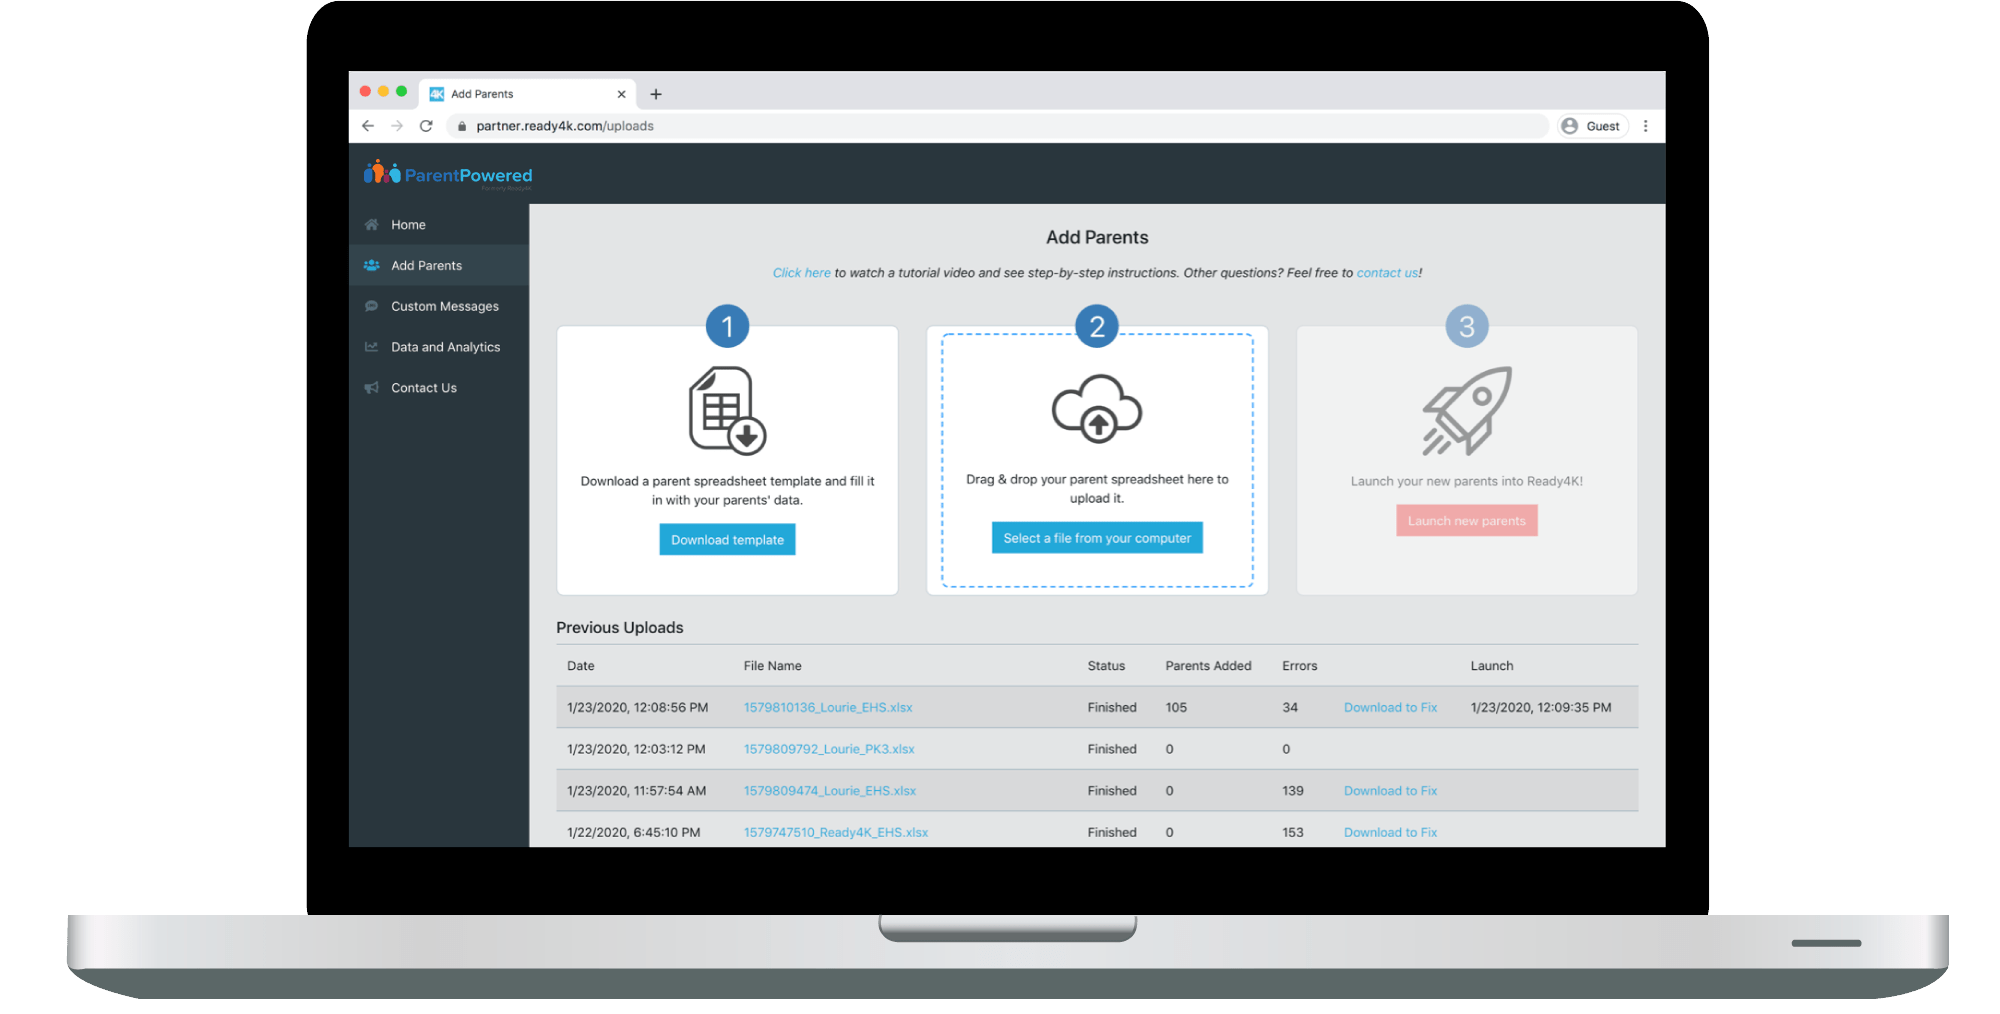Click the spreadsheet download icon in step 1
Screen dimensions: 2000x1014
tap(727, 411)
